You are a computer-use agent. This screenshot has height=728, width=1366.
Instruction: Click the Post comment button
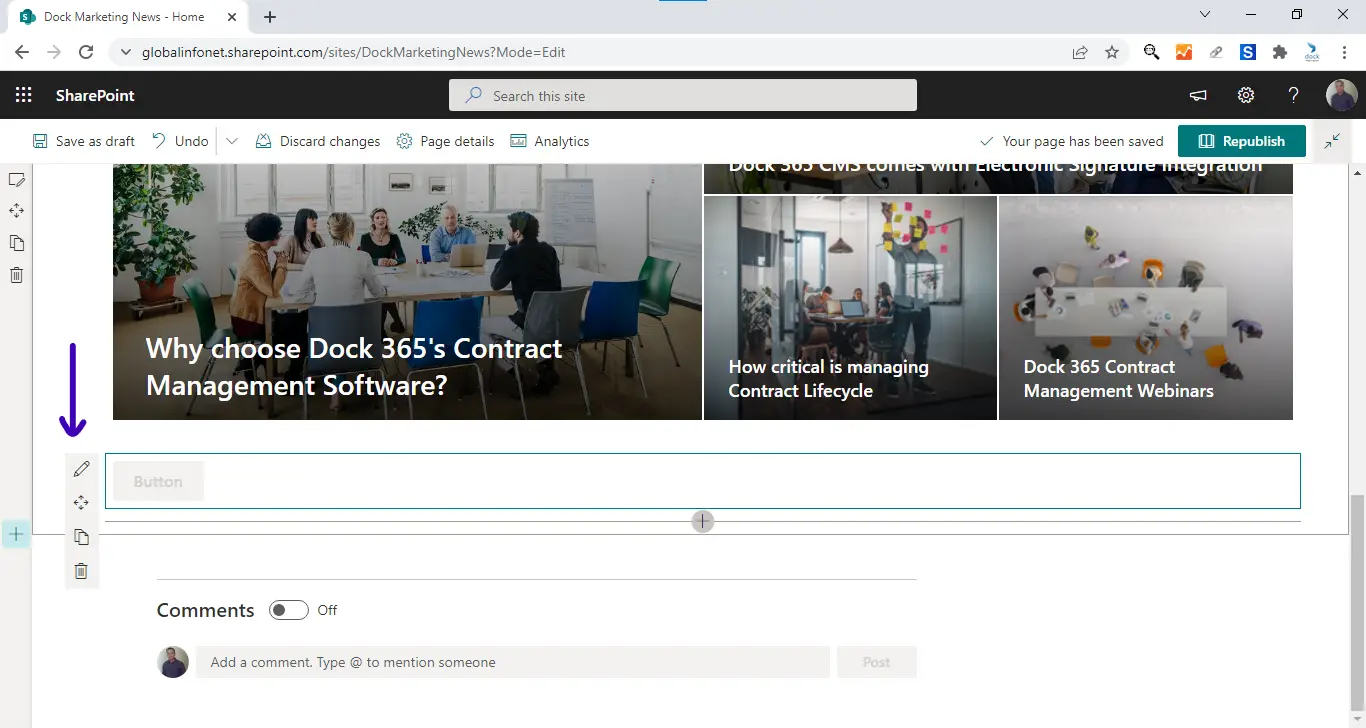pos(876,662)
